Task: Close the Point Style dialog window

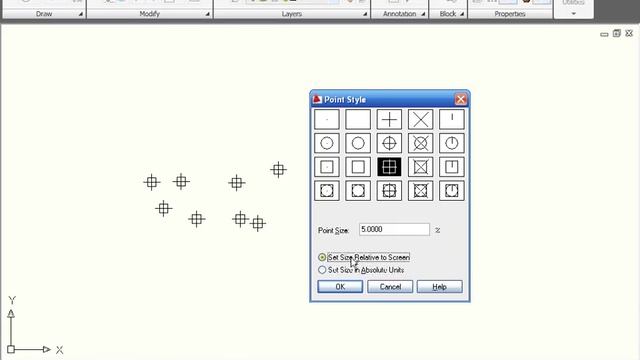Action: (461, 99)
